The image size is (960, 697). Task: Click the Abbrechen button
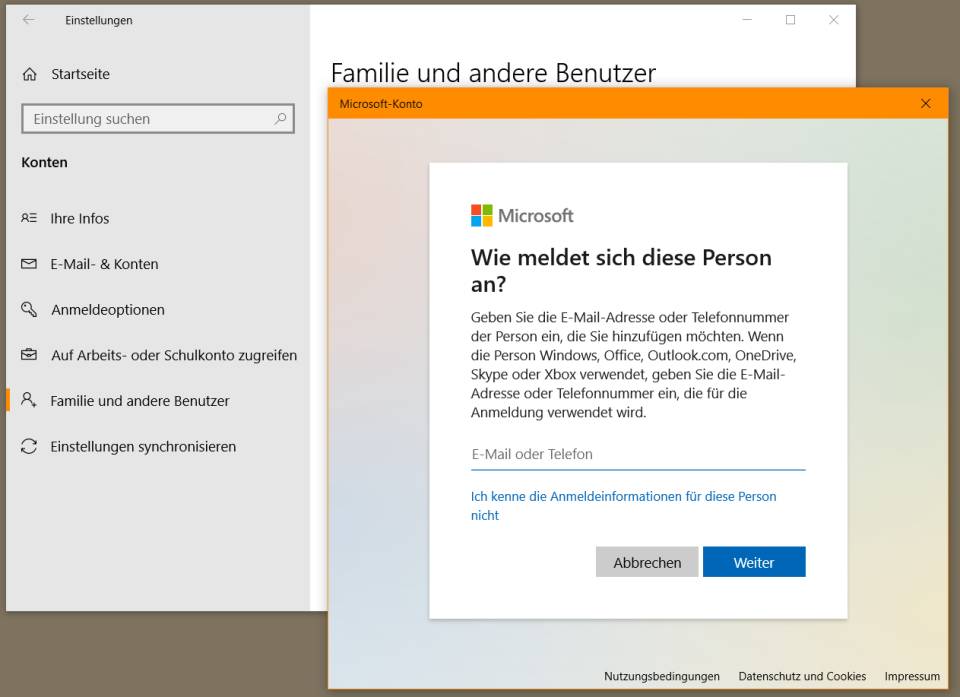pos(647,562)
